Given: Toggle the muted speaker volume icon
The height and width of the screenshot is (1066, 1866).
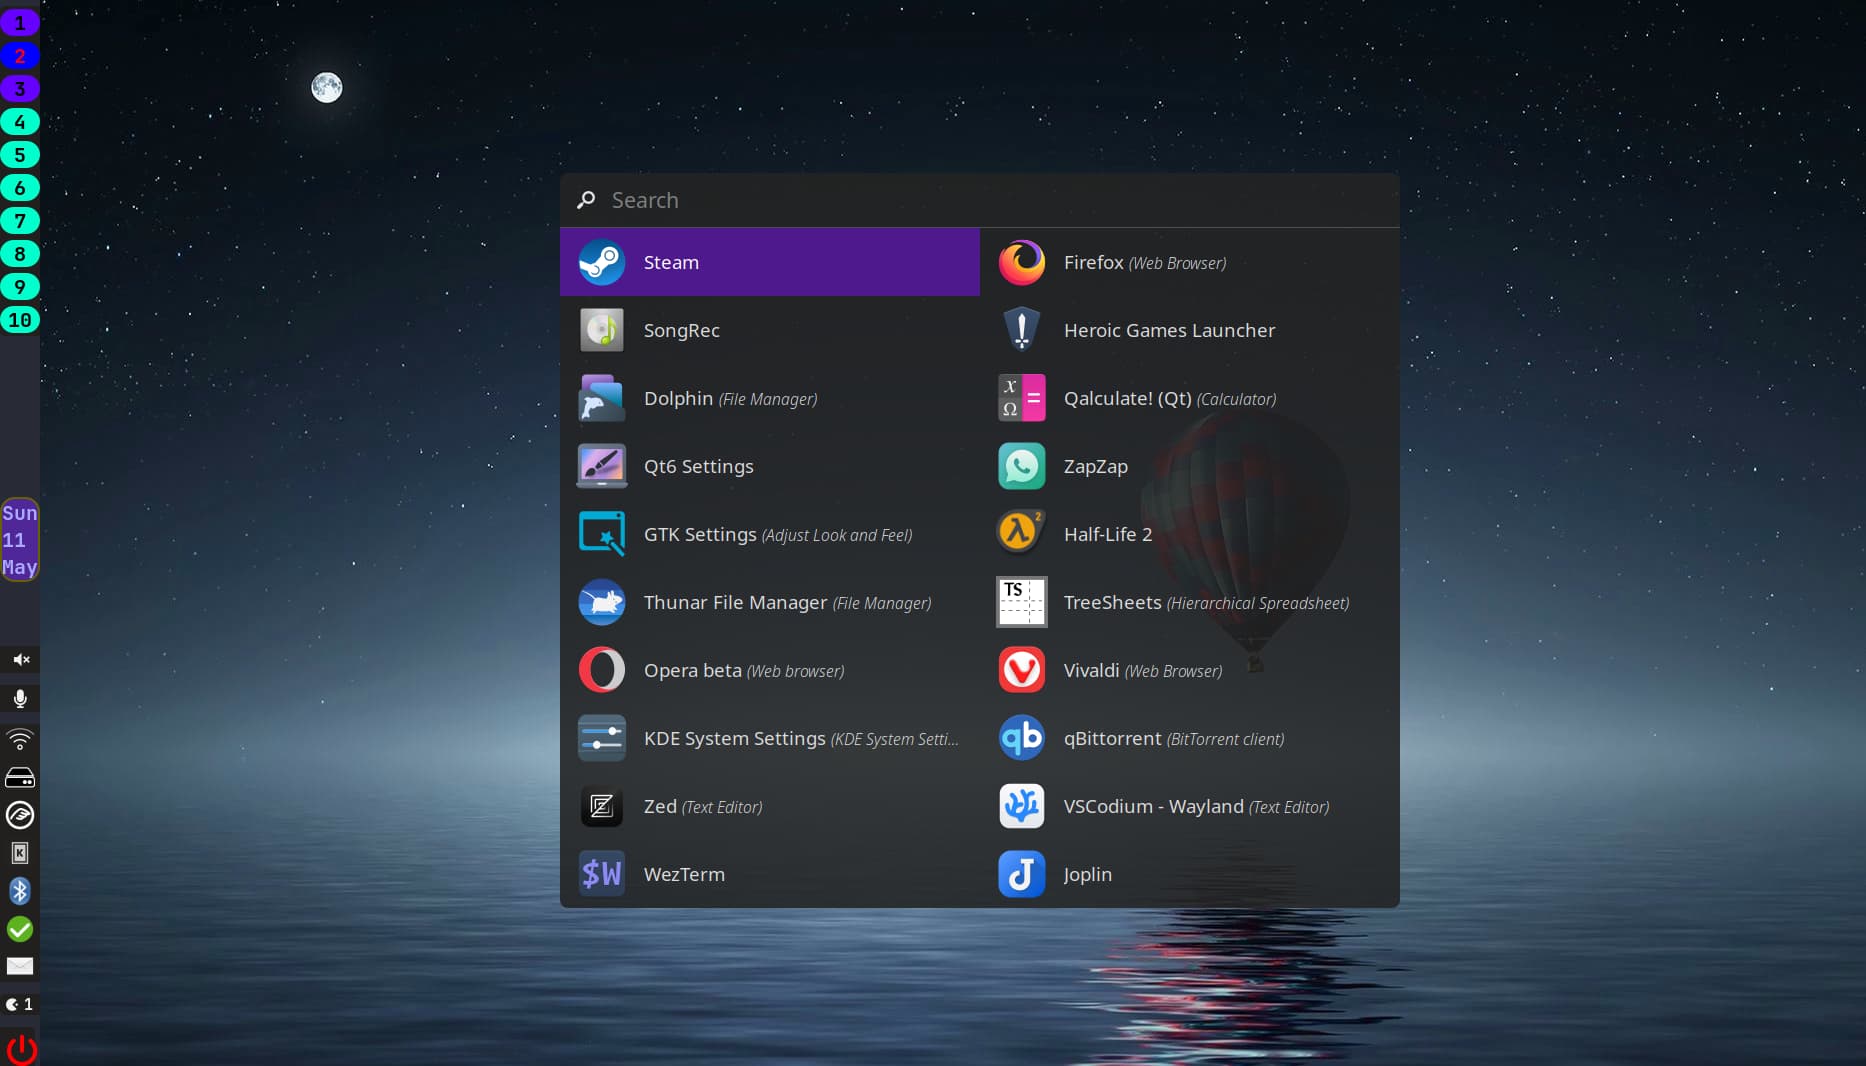Looking at the screenshot, I should tap(20, 660).
